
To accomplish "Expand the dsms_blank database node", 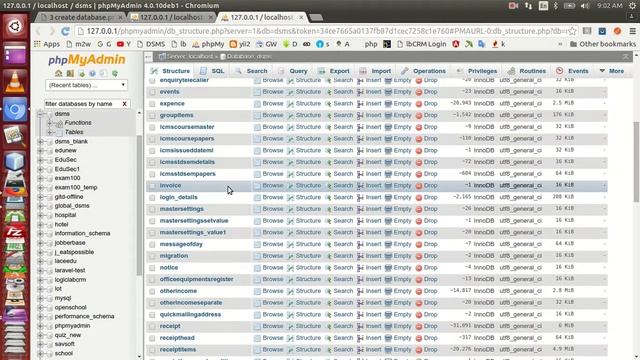I will [40, 142].
